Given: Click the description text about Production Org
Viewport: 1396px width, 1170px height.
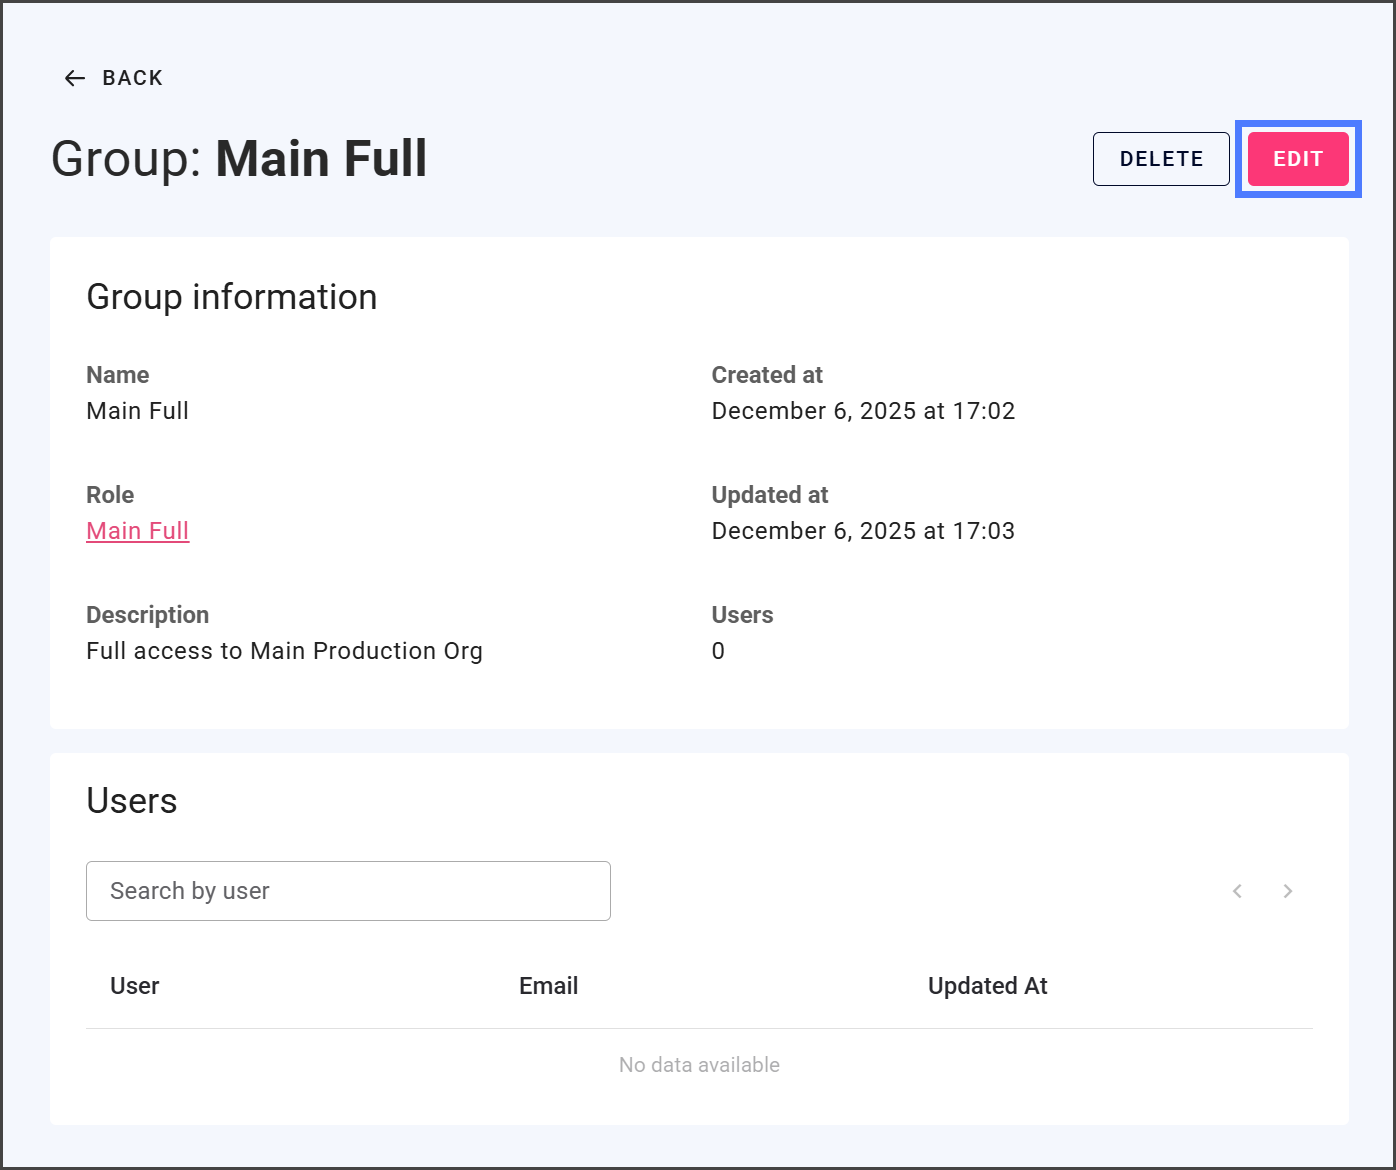Looking at the screenshot, I should tap(284, 651).
